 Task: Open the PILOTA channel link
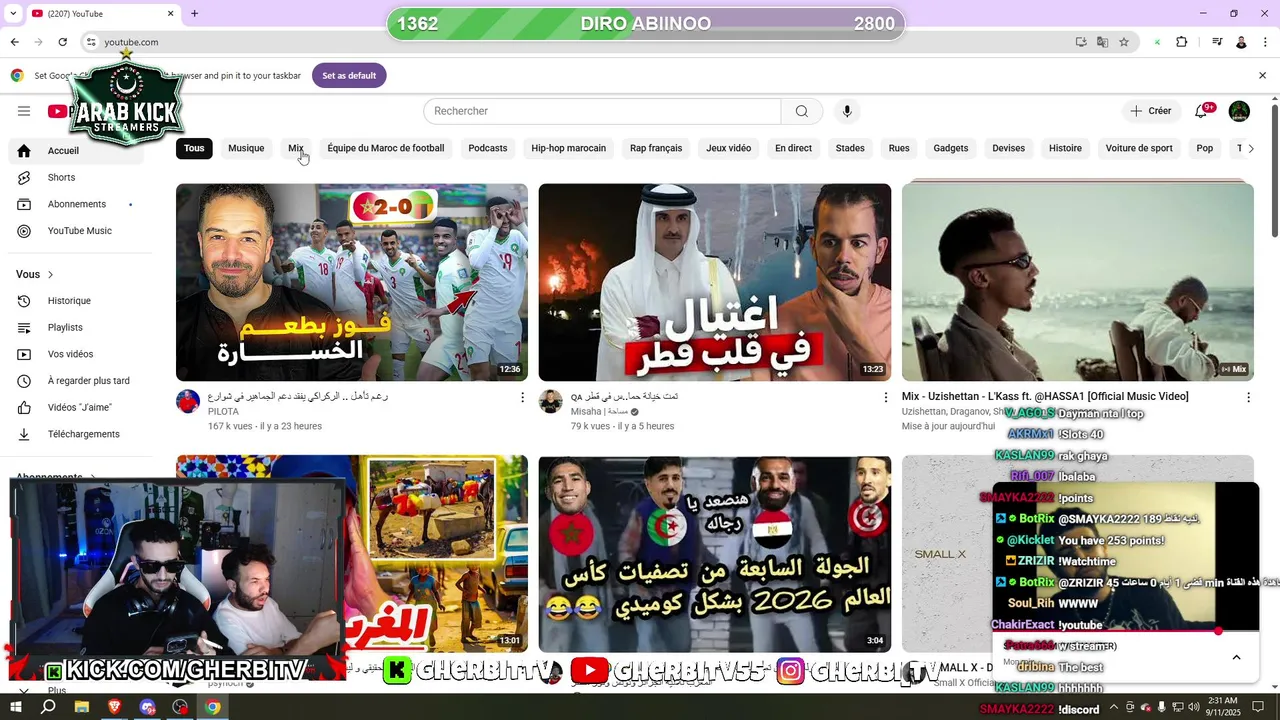coord(223,411)
